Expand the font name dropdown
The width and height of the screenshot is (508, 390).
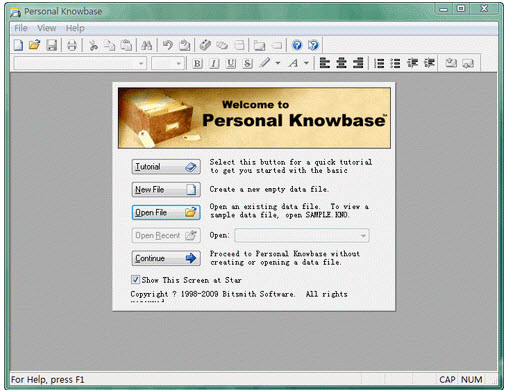[x=141, y=63]
